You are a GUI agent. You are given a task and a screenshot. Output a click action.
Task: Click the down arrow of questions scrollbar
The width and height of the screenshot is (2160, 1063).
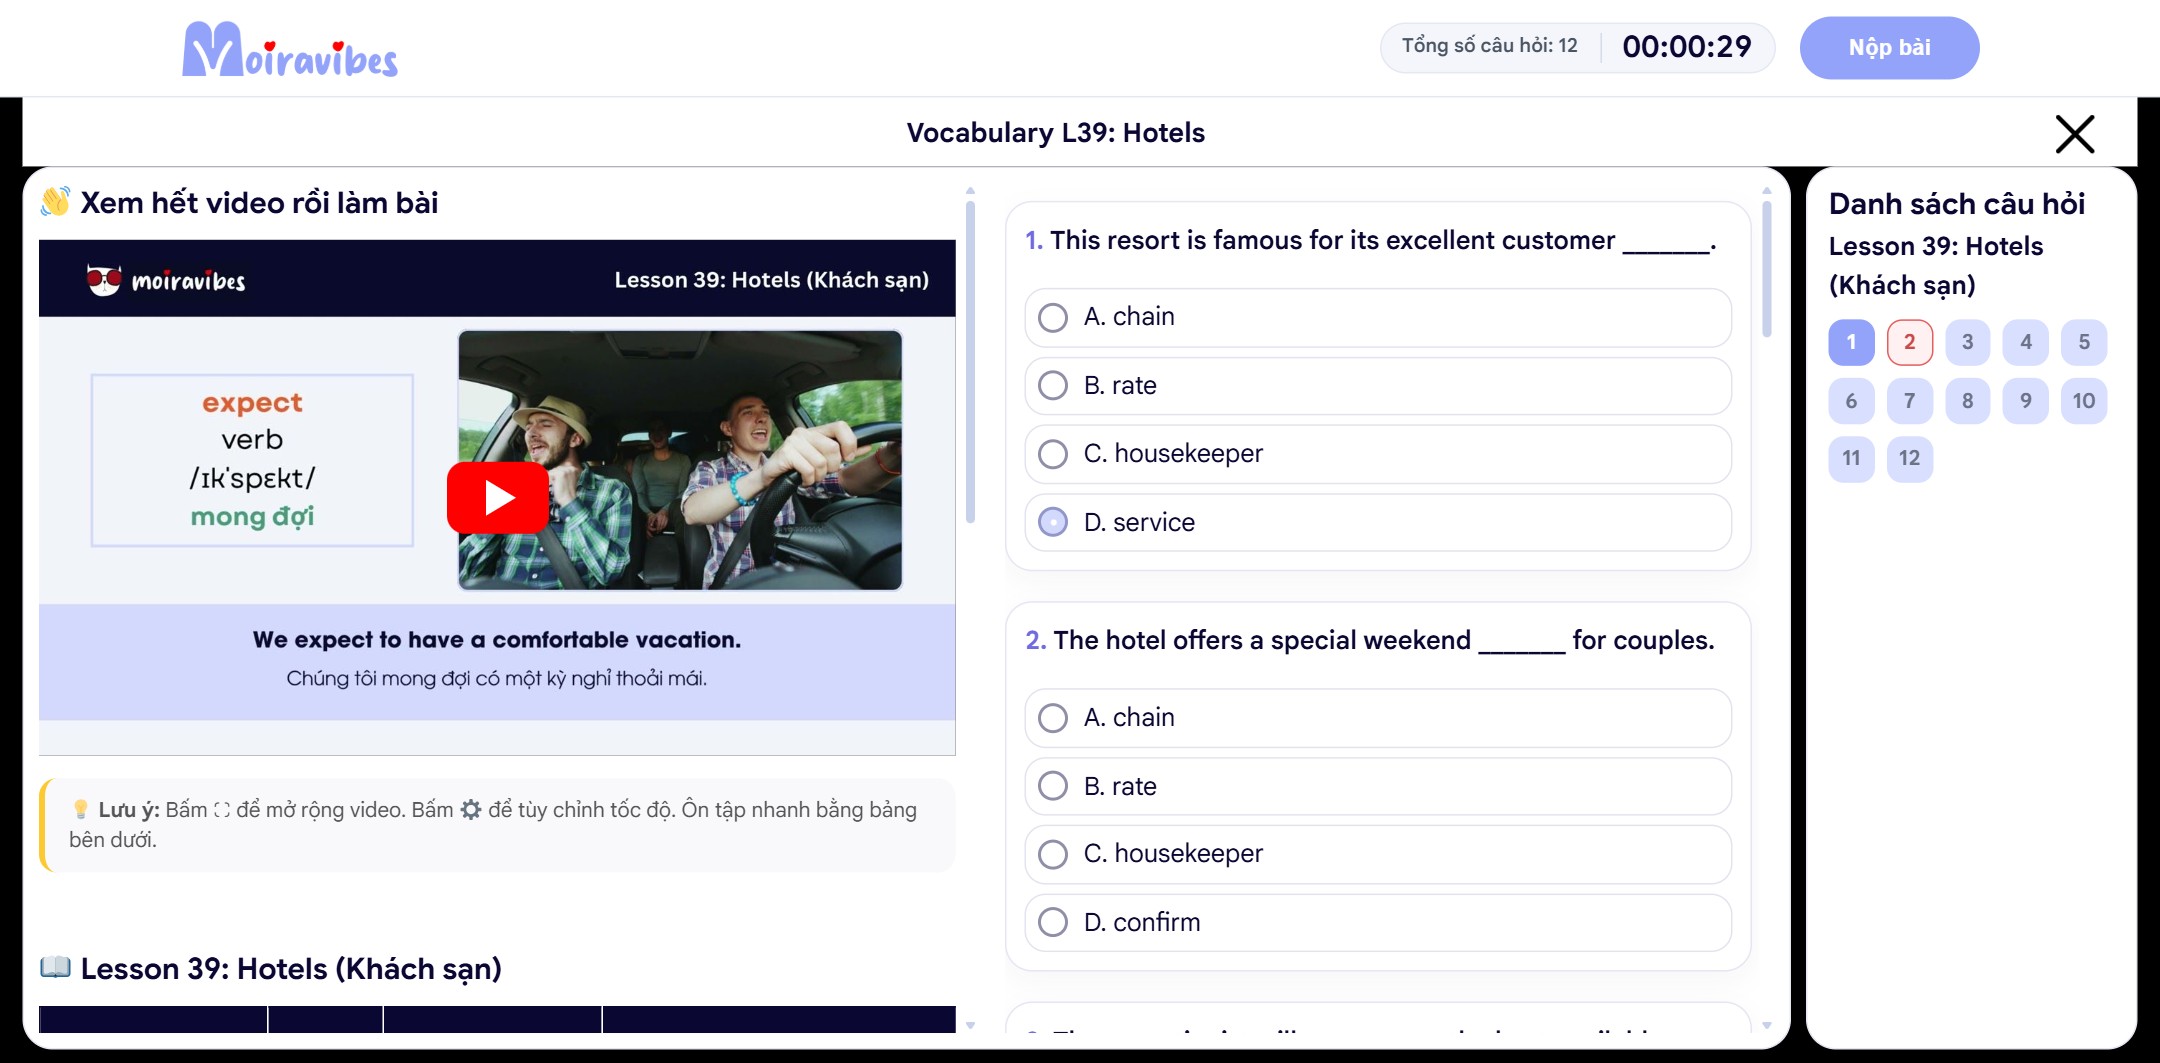tap(1767, 1025)
